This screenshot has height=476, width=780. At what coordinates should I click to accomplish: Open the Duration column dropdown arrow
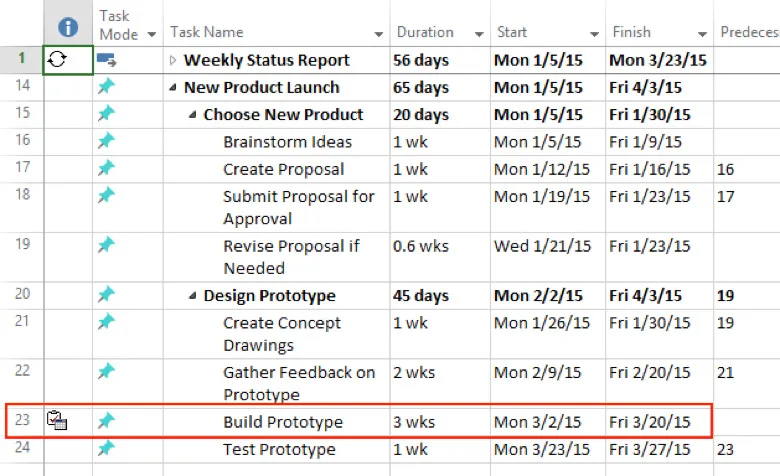479,34
